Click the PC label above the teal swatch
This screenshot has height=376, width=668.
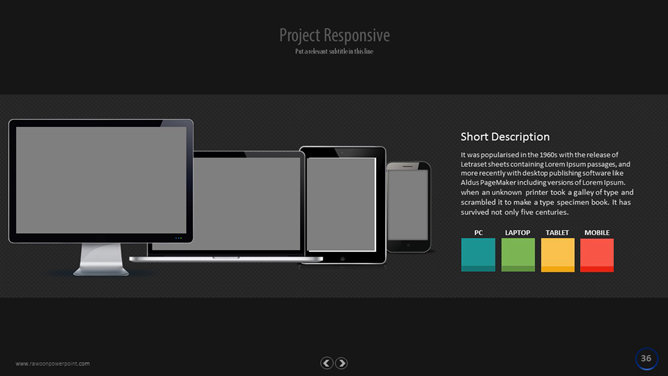click(478, 232)
